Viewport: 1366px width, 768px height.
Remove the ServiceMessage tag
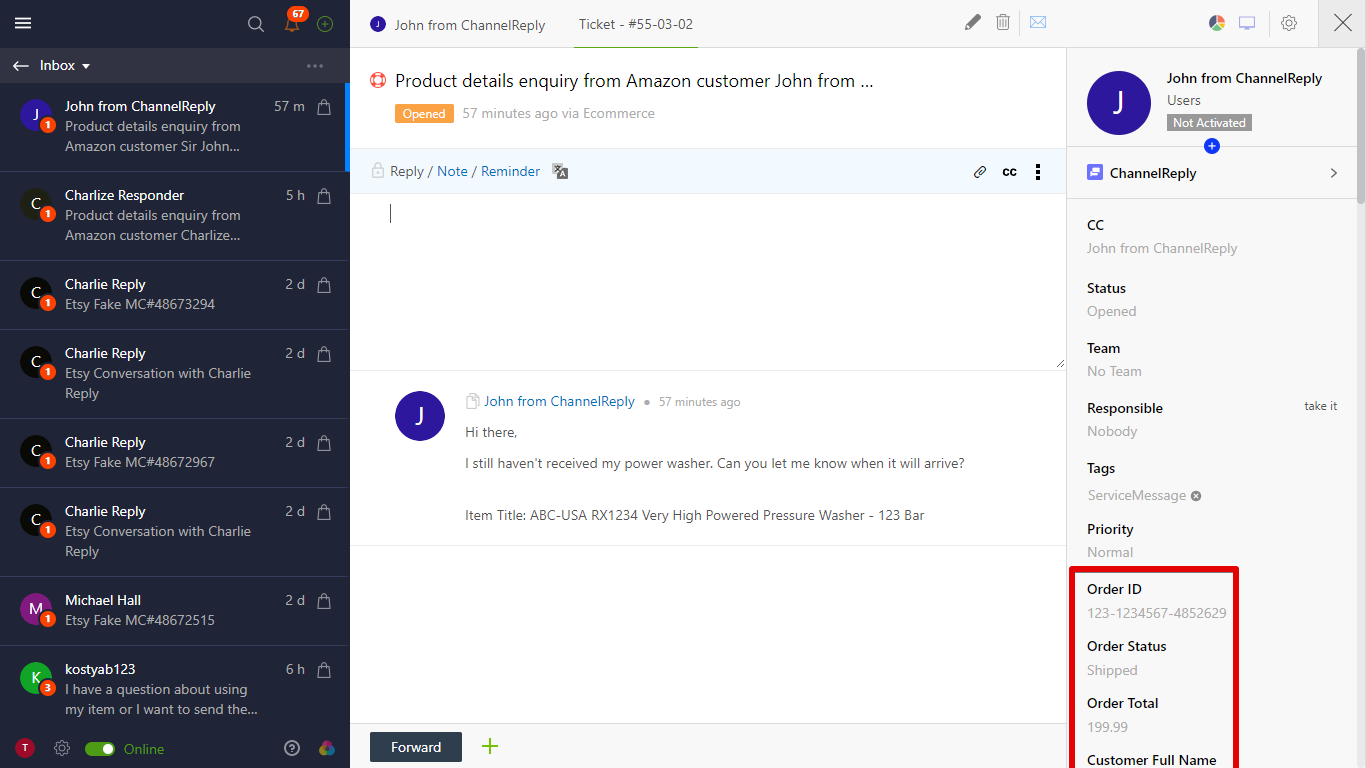pyautogui.click(x=1196, y=496)
